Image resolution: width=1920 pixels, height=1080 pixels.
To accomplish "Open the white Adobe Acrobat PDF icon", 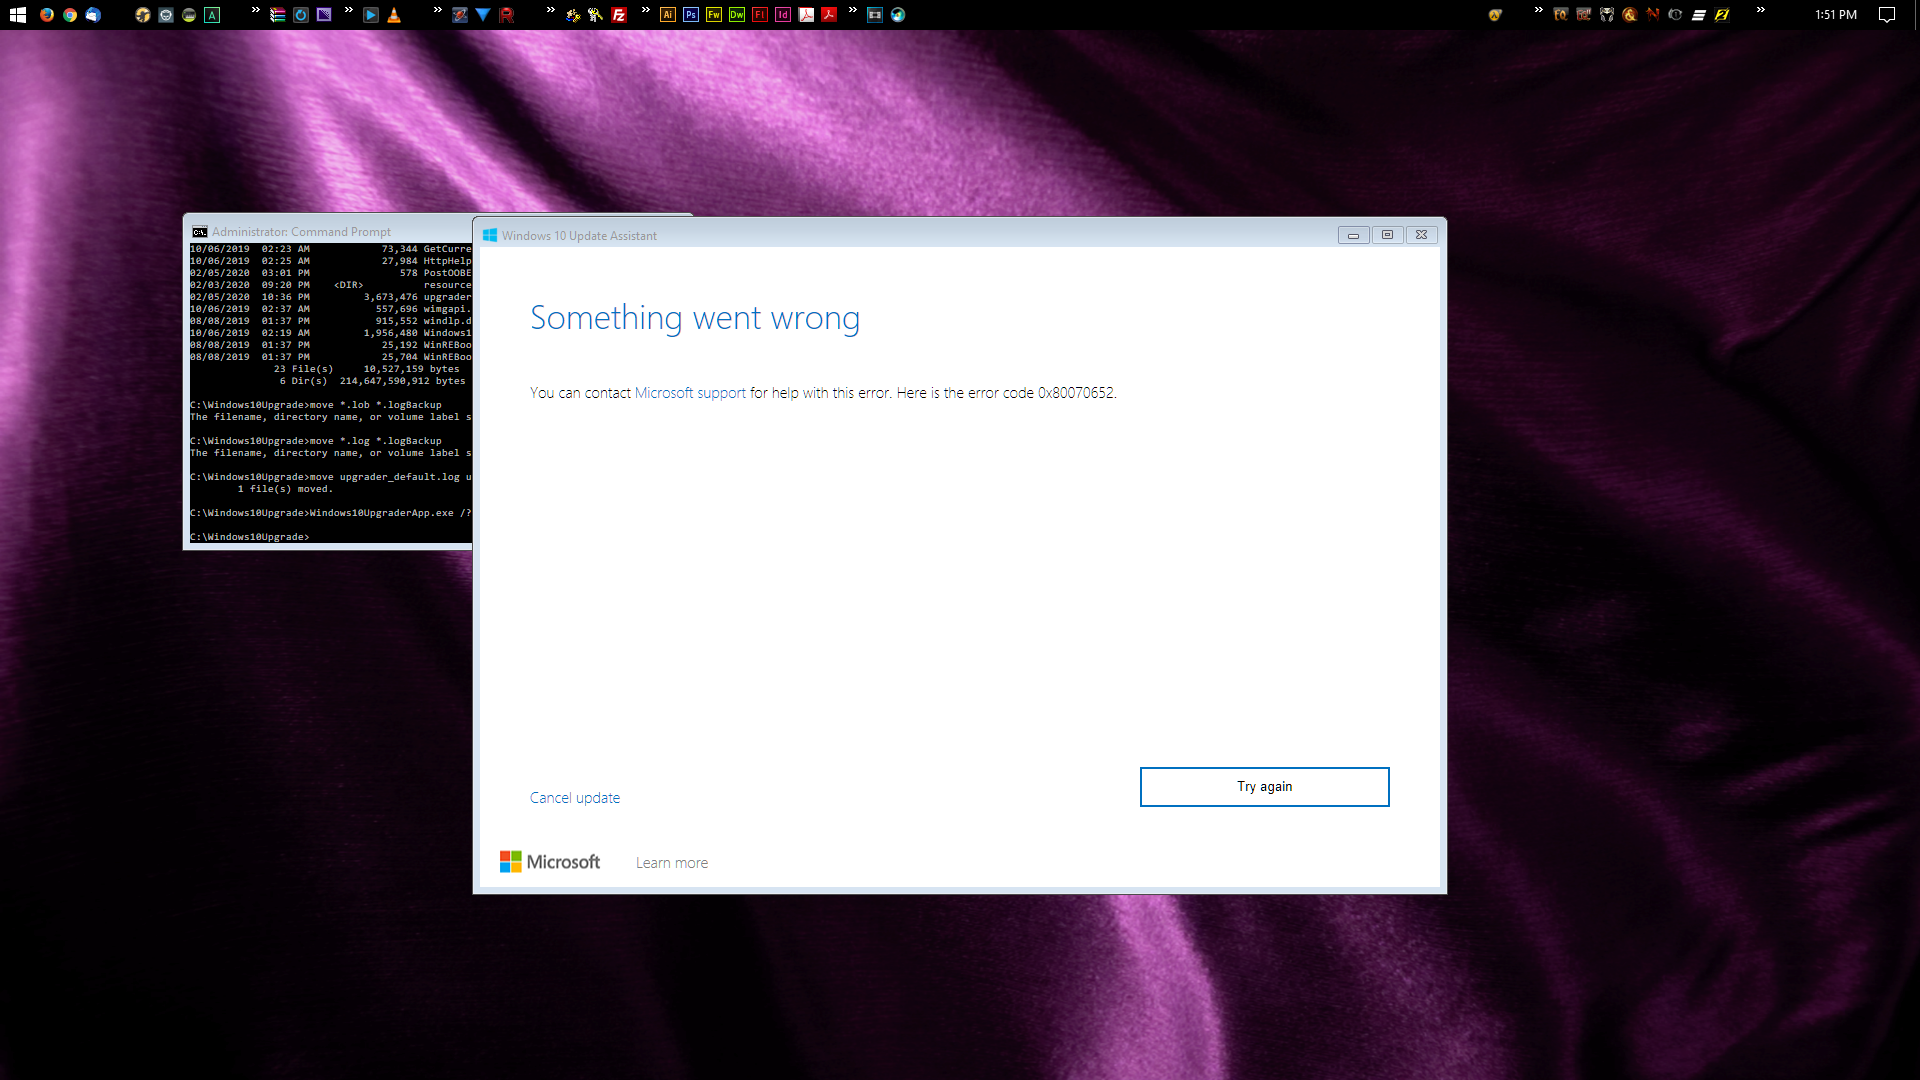I will (x=806, y=15).
